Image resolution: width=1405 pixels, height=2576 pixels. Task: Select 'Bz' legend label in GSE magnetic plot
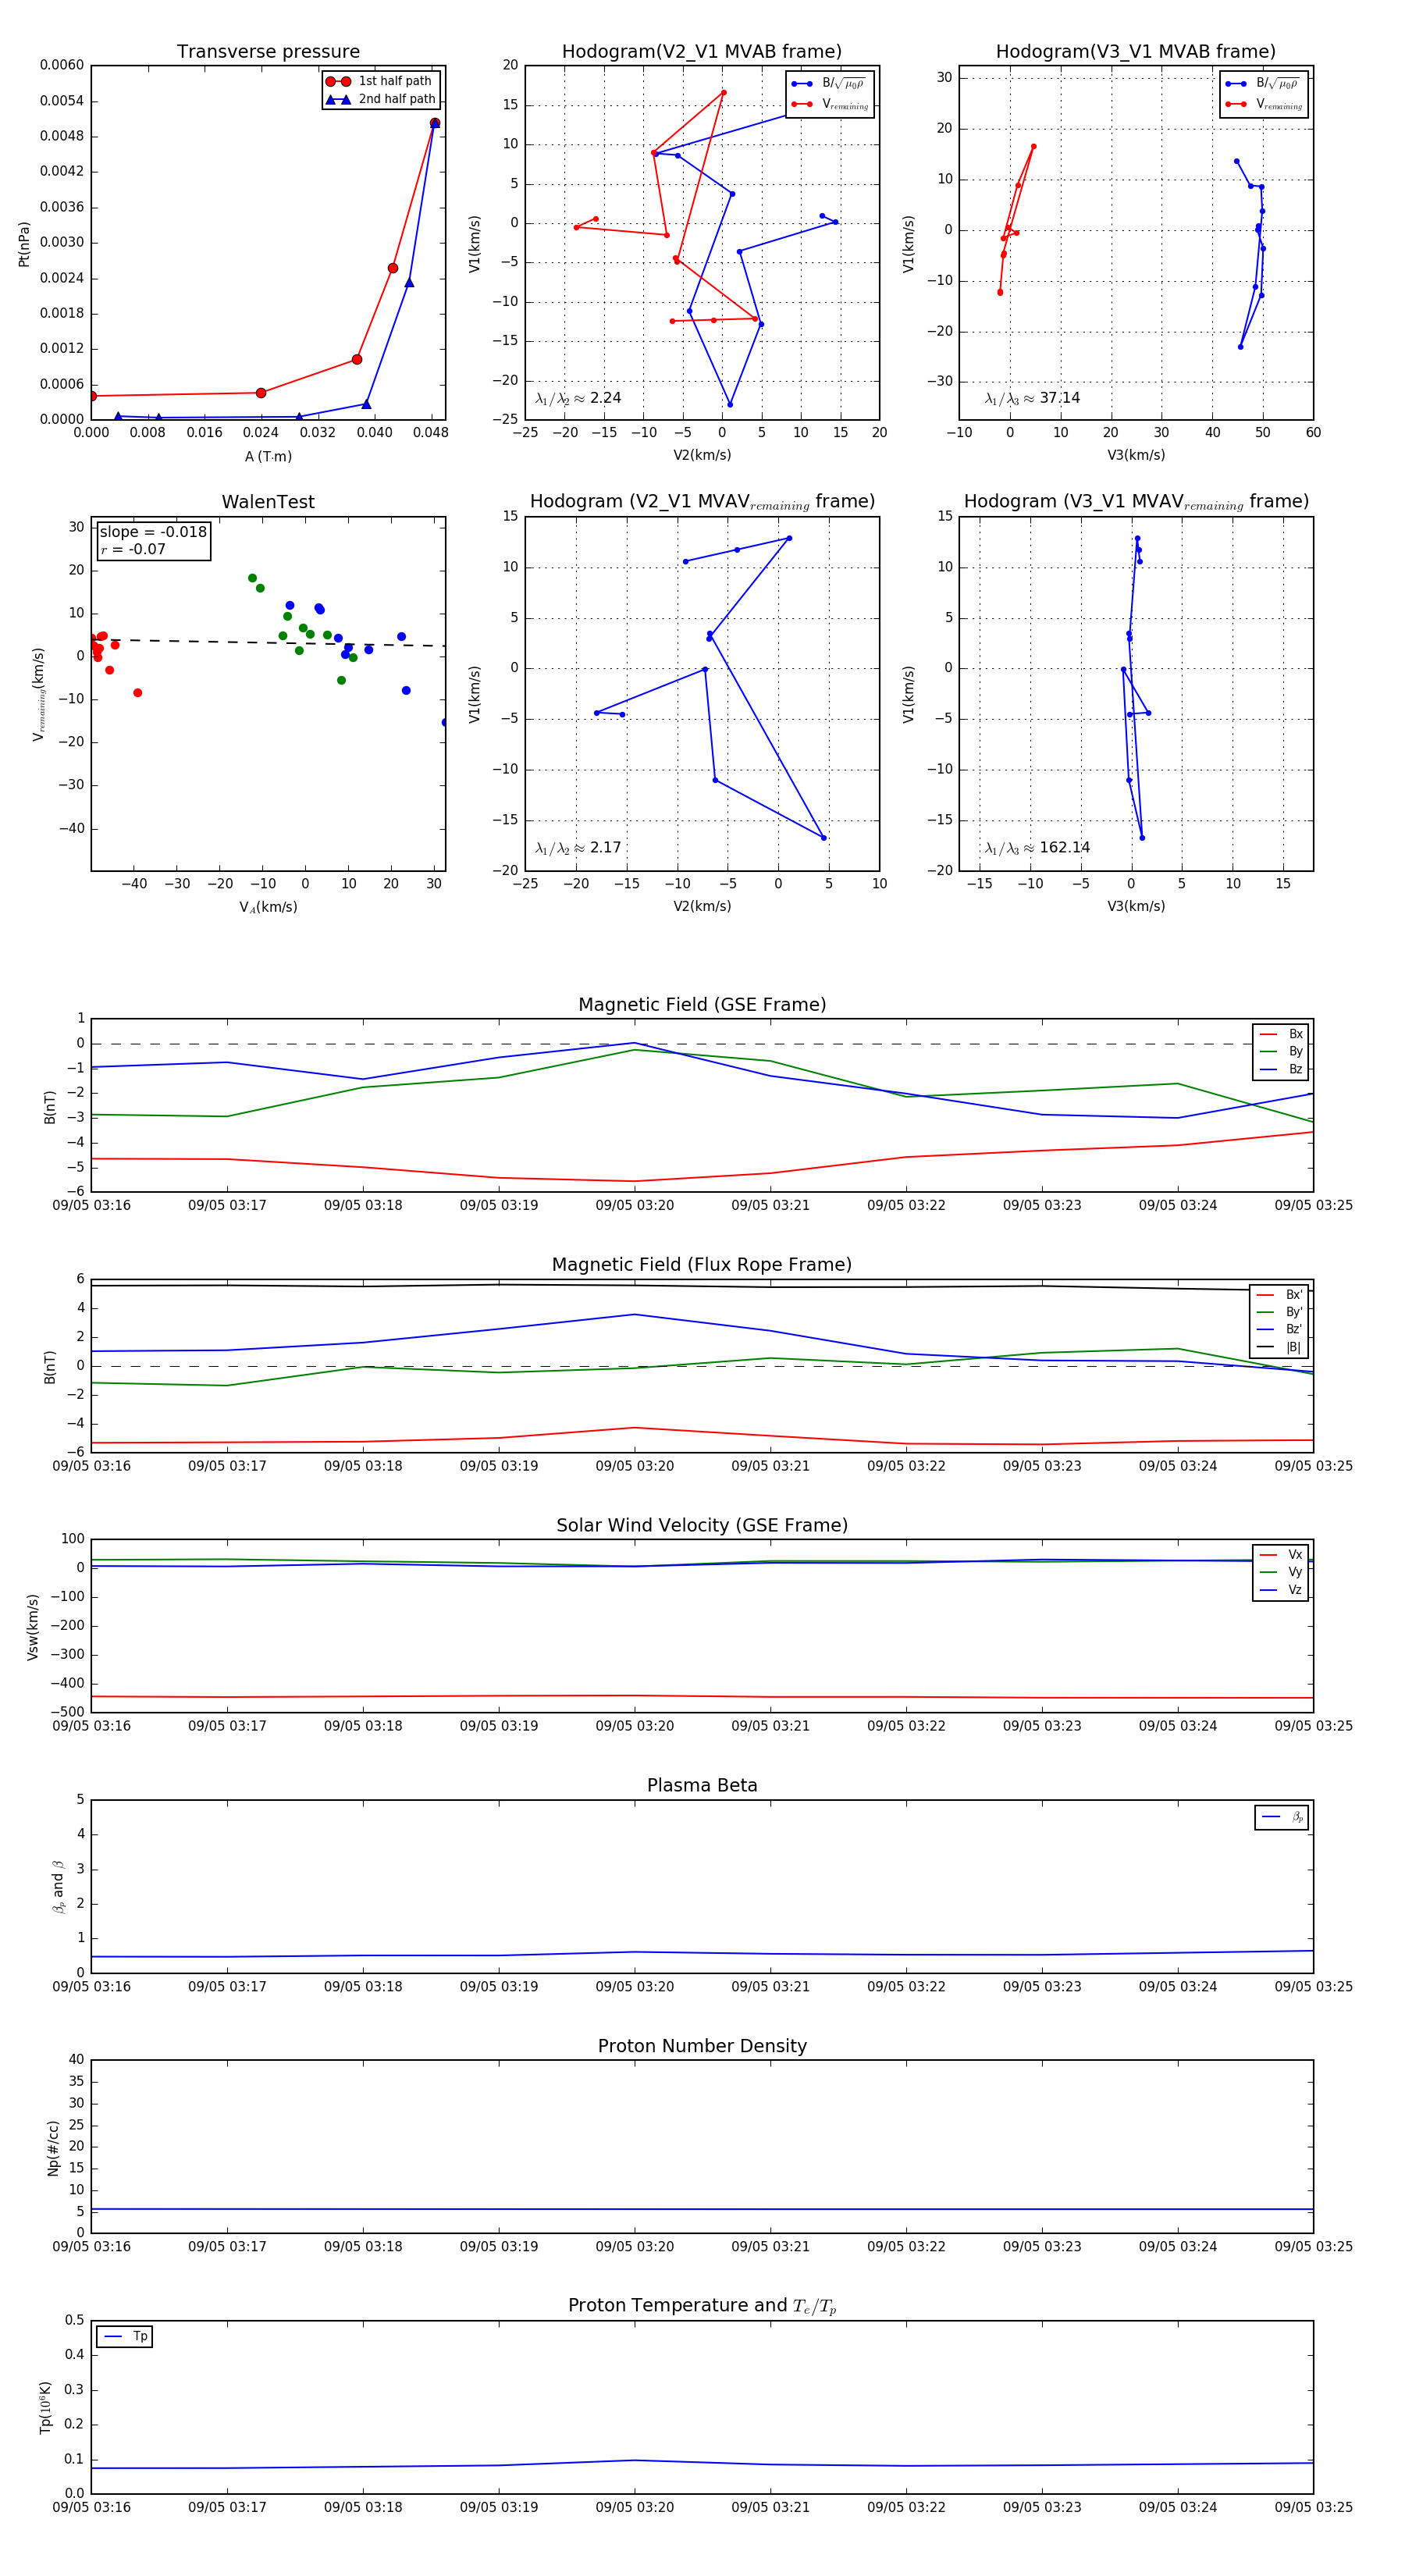point(1295,1069)
